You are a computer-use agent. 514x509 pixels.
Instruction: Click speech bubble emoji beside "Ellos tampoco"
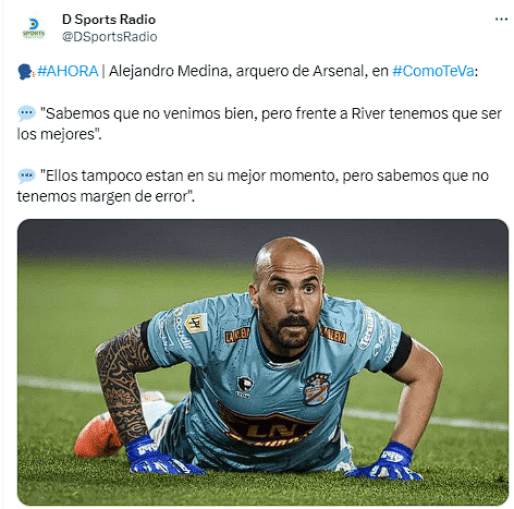click(x=26, y=176)
